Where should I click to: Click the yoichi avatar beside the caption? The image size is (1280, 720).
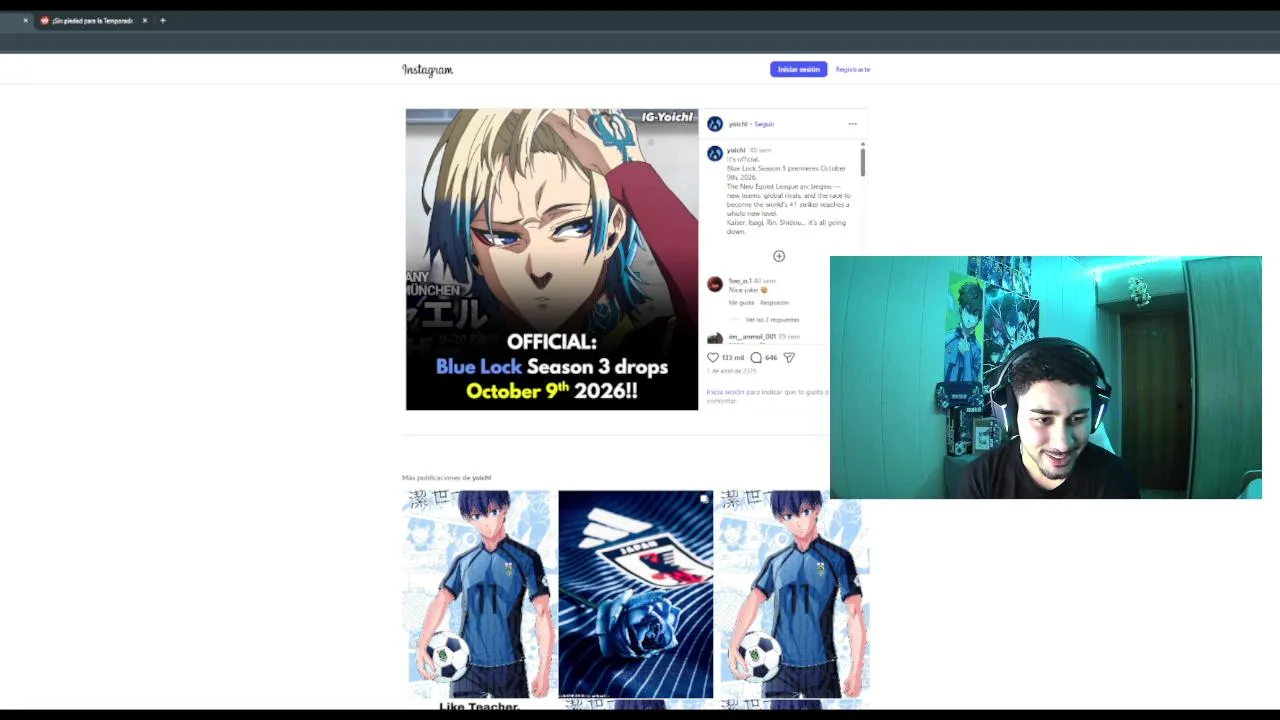(x=714, y=154)
